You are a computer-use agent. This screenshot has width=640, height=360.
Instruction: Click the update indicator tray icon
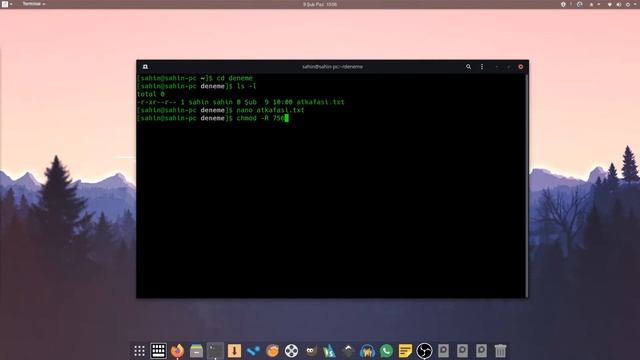[580, 4]
